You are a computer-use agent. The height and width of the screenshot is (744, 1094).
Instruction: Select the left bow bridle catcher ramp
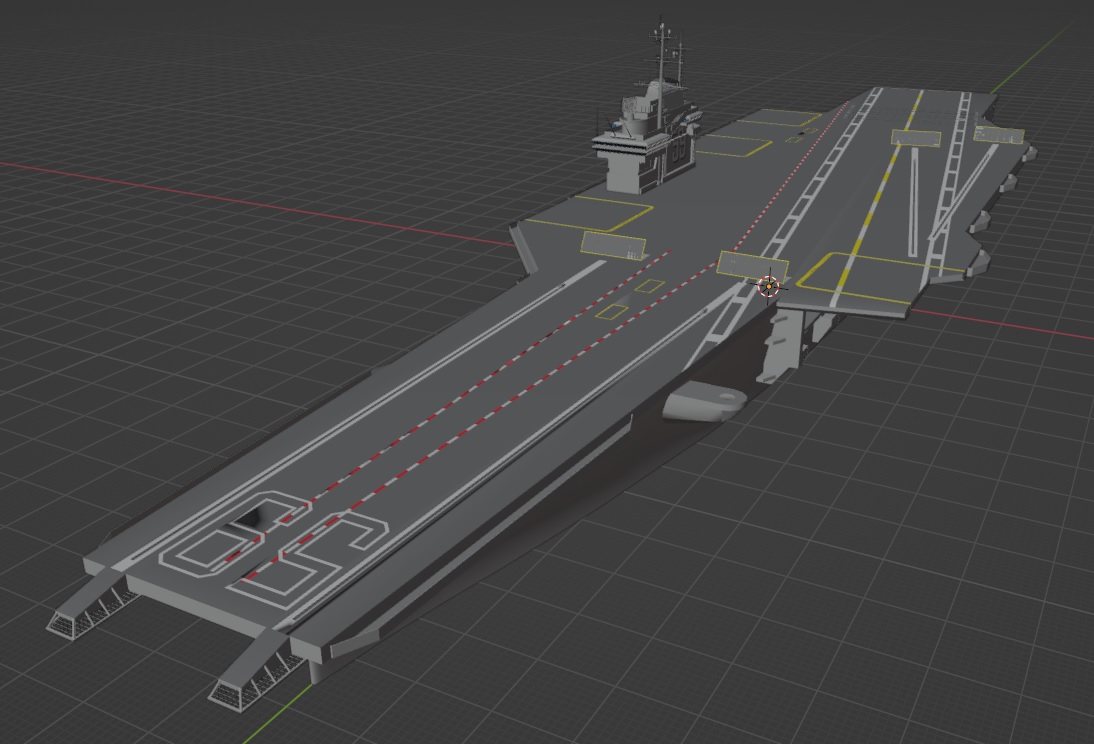93,600
